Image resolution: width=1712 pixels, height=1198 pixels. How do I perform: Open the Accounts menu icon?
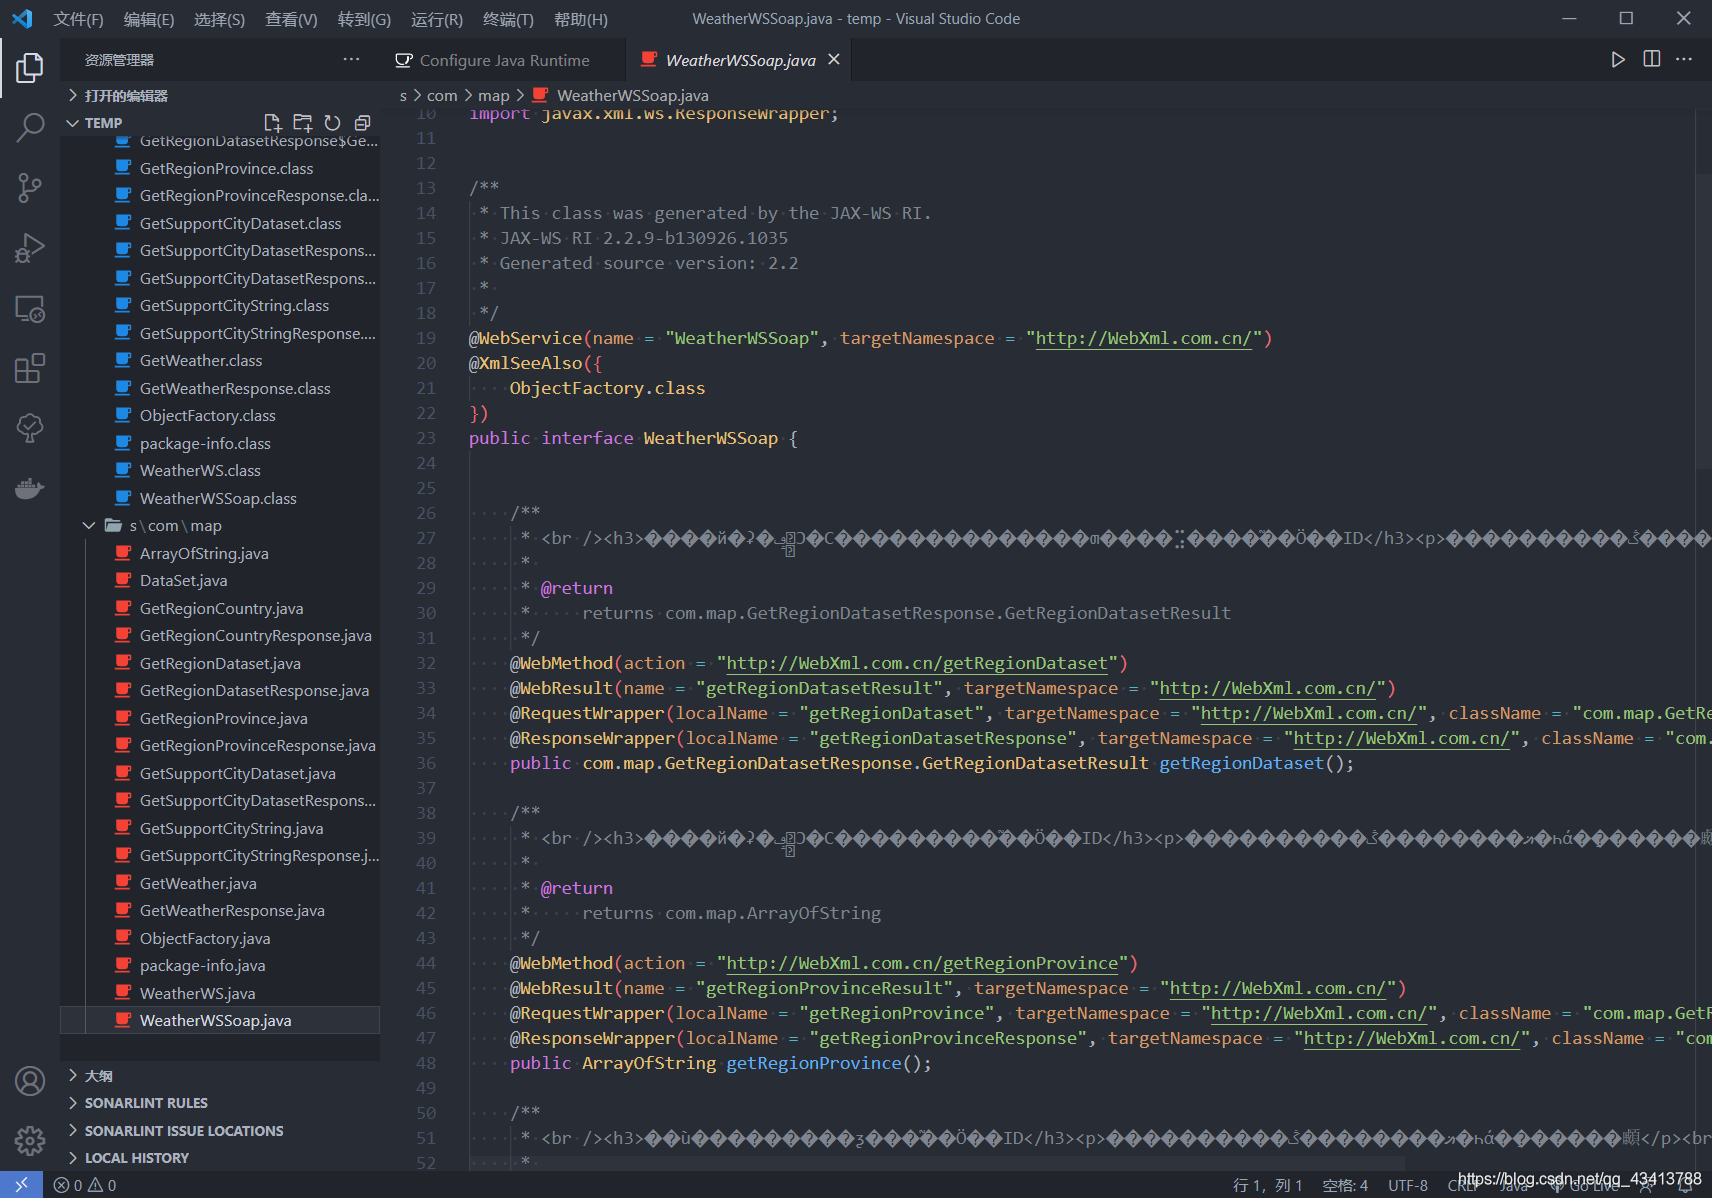pos(30,1081)
